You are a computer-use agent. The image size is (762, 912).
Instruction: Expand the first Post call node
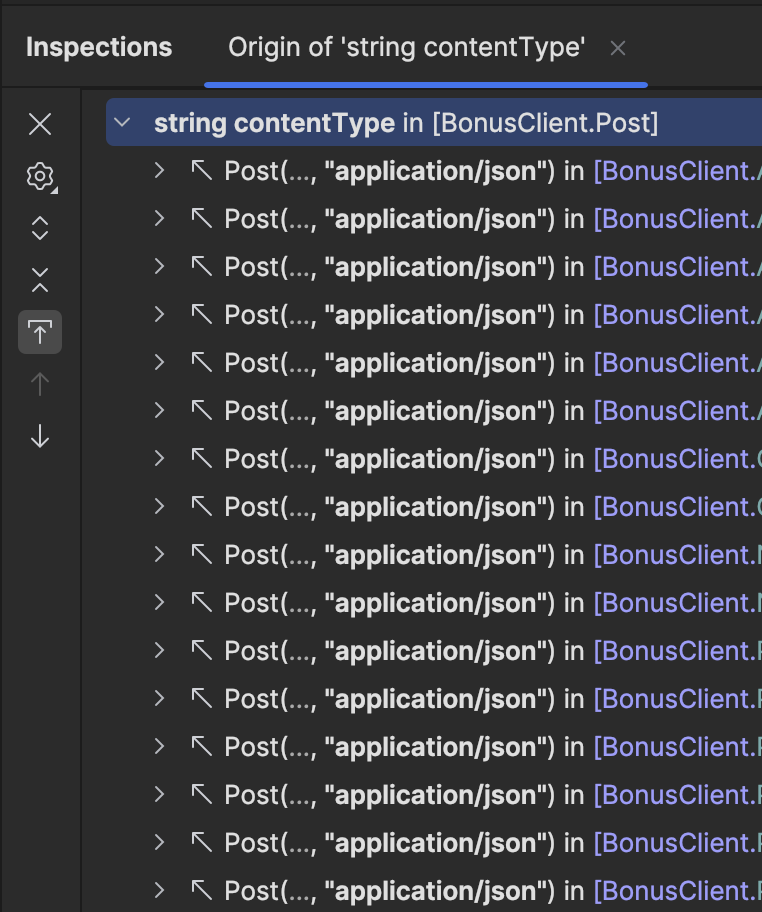coord(158,171)
